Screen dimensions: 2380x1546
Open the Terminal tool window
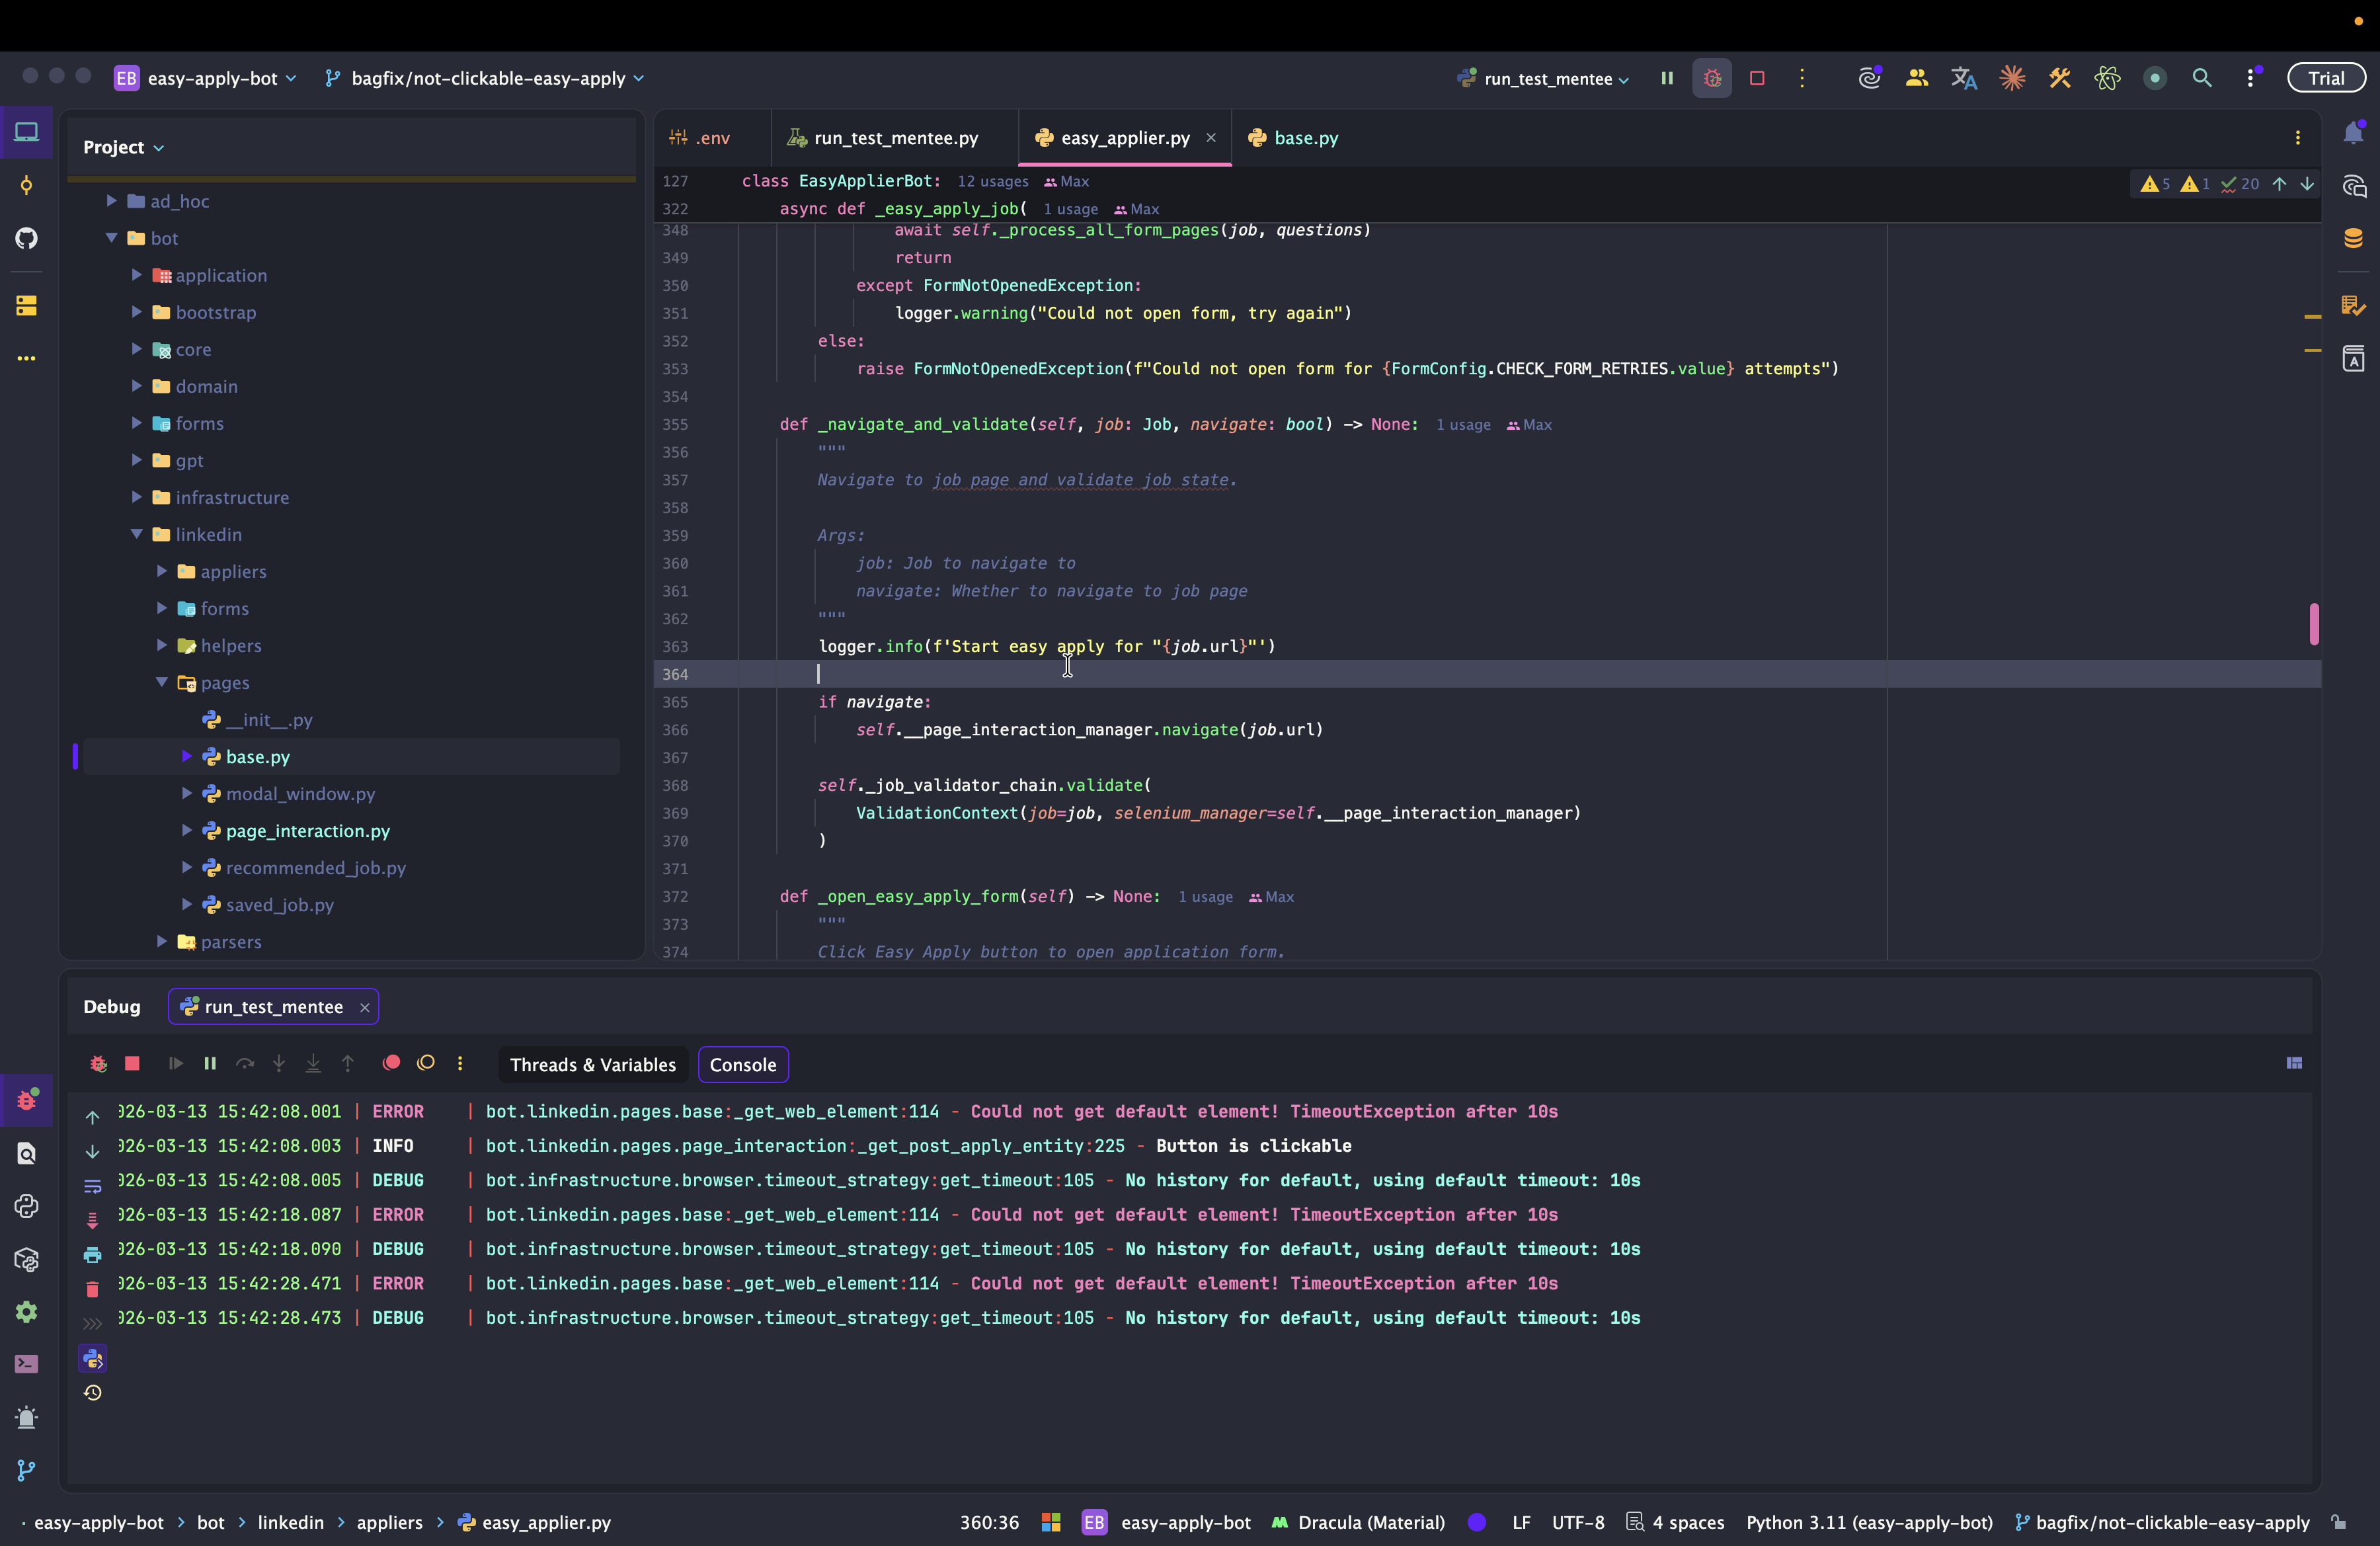point(27,1364)
